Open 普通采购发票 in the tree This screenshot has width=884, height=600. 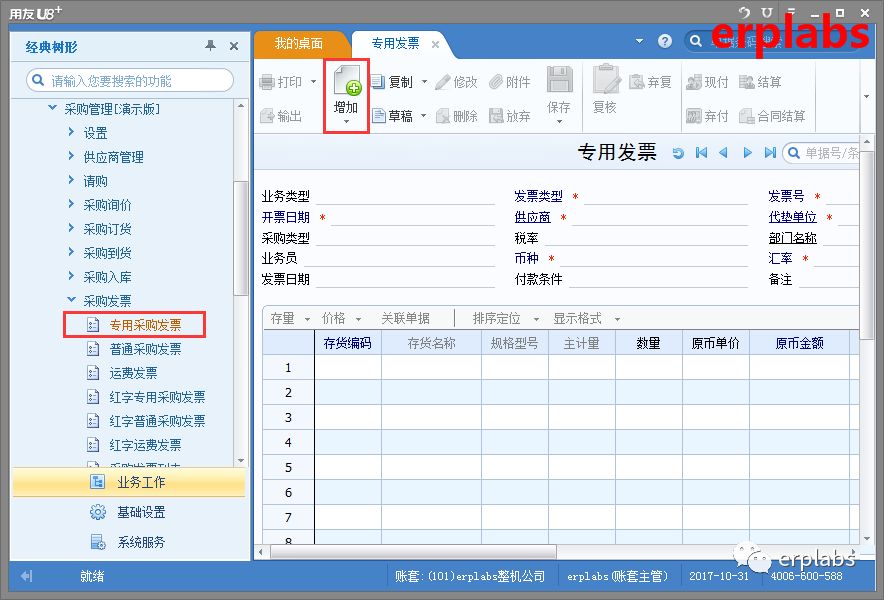click(145, 349)
